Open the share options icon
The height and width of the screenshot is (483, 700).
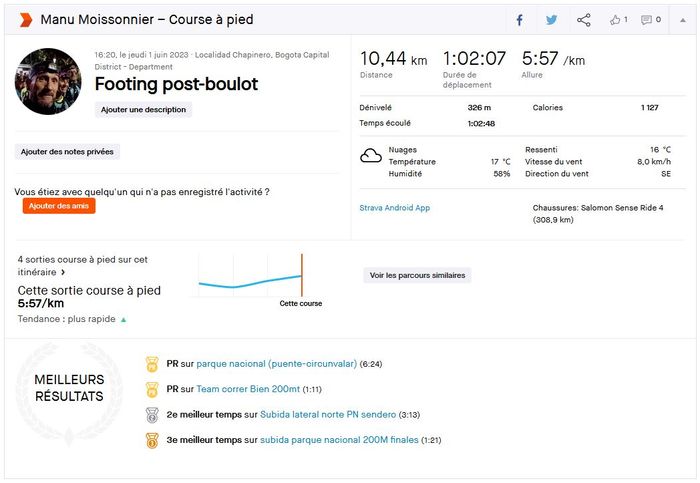[x=584, y=20]
